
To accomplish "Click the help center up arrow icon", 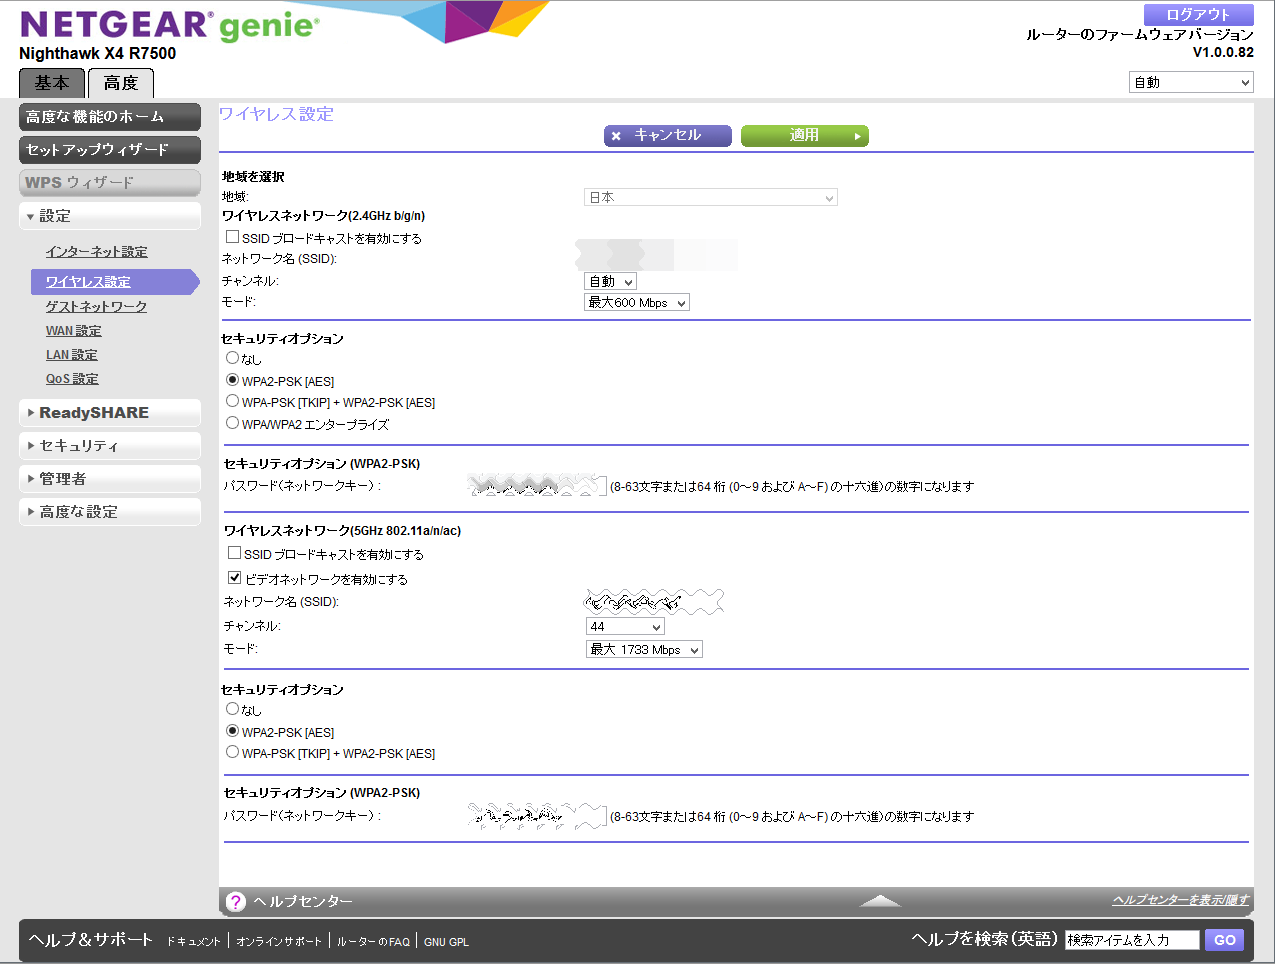I will [880, 901].
